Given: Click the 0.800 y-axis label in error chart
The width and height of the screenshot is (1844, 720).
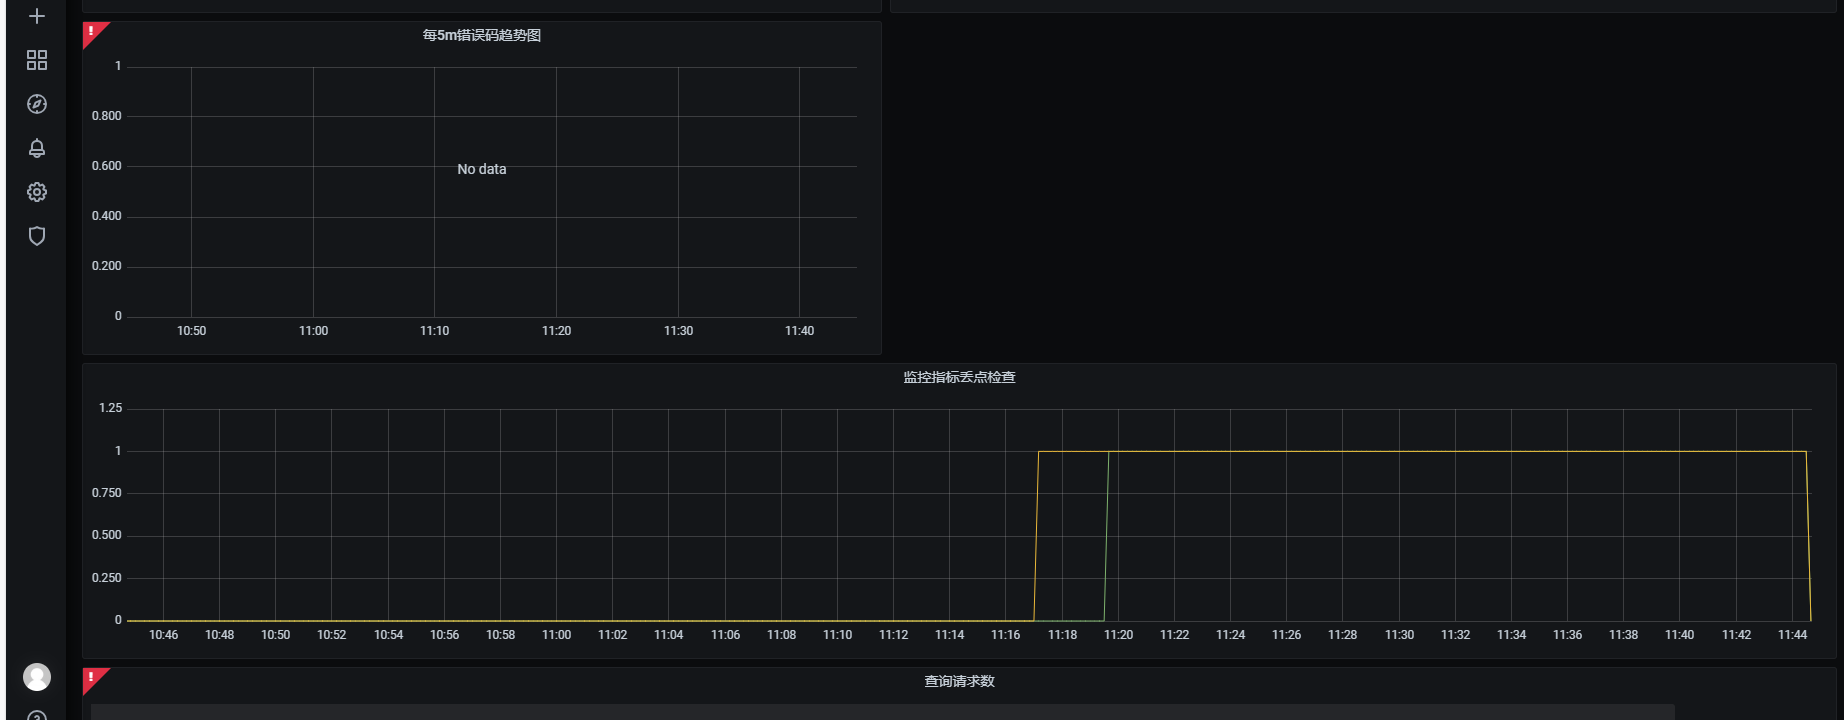Looking at the screenshot, I should [x=106, y=116].
